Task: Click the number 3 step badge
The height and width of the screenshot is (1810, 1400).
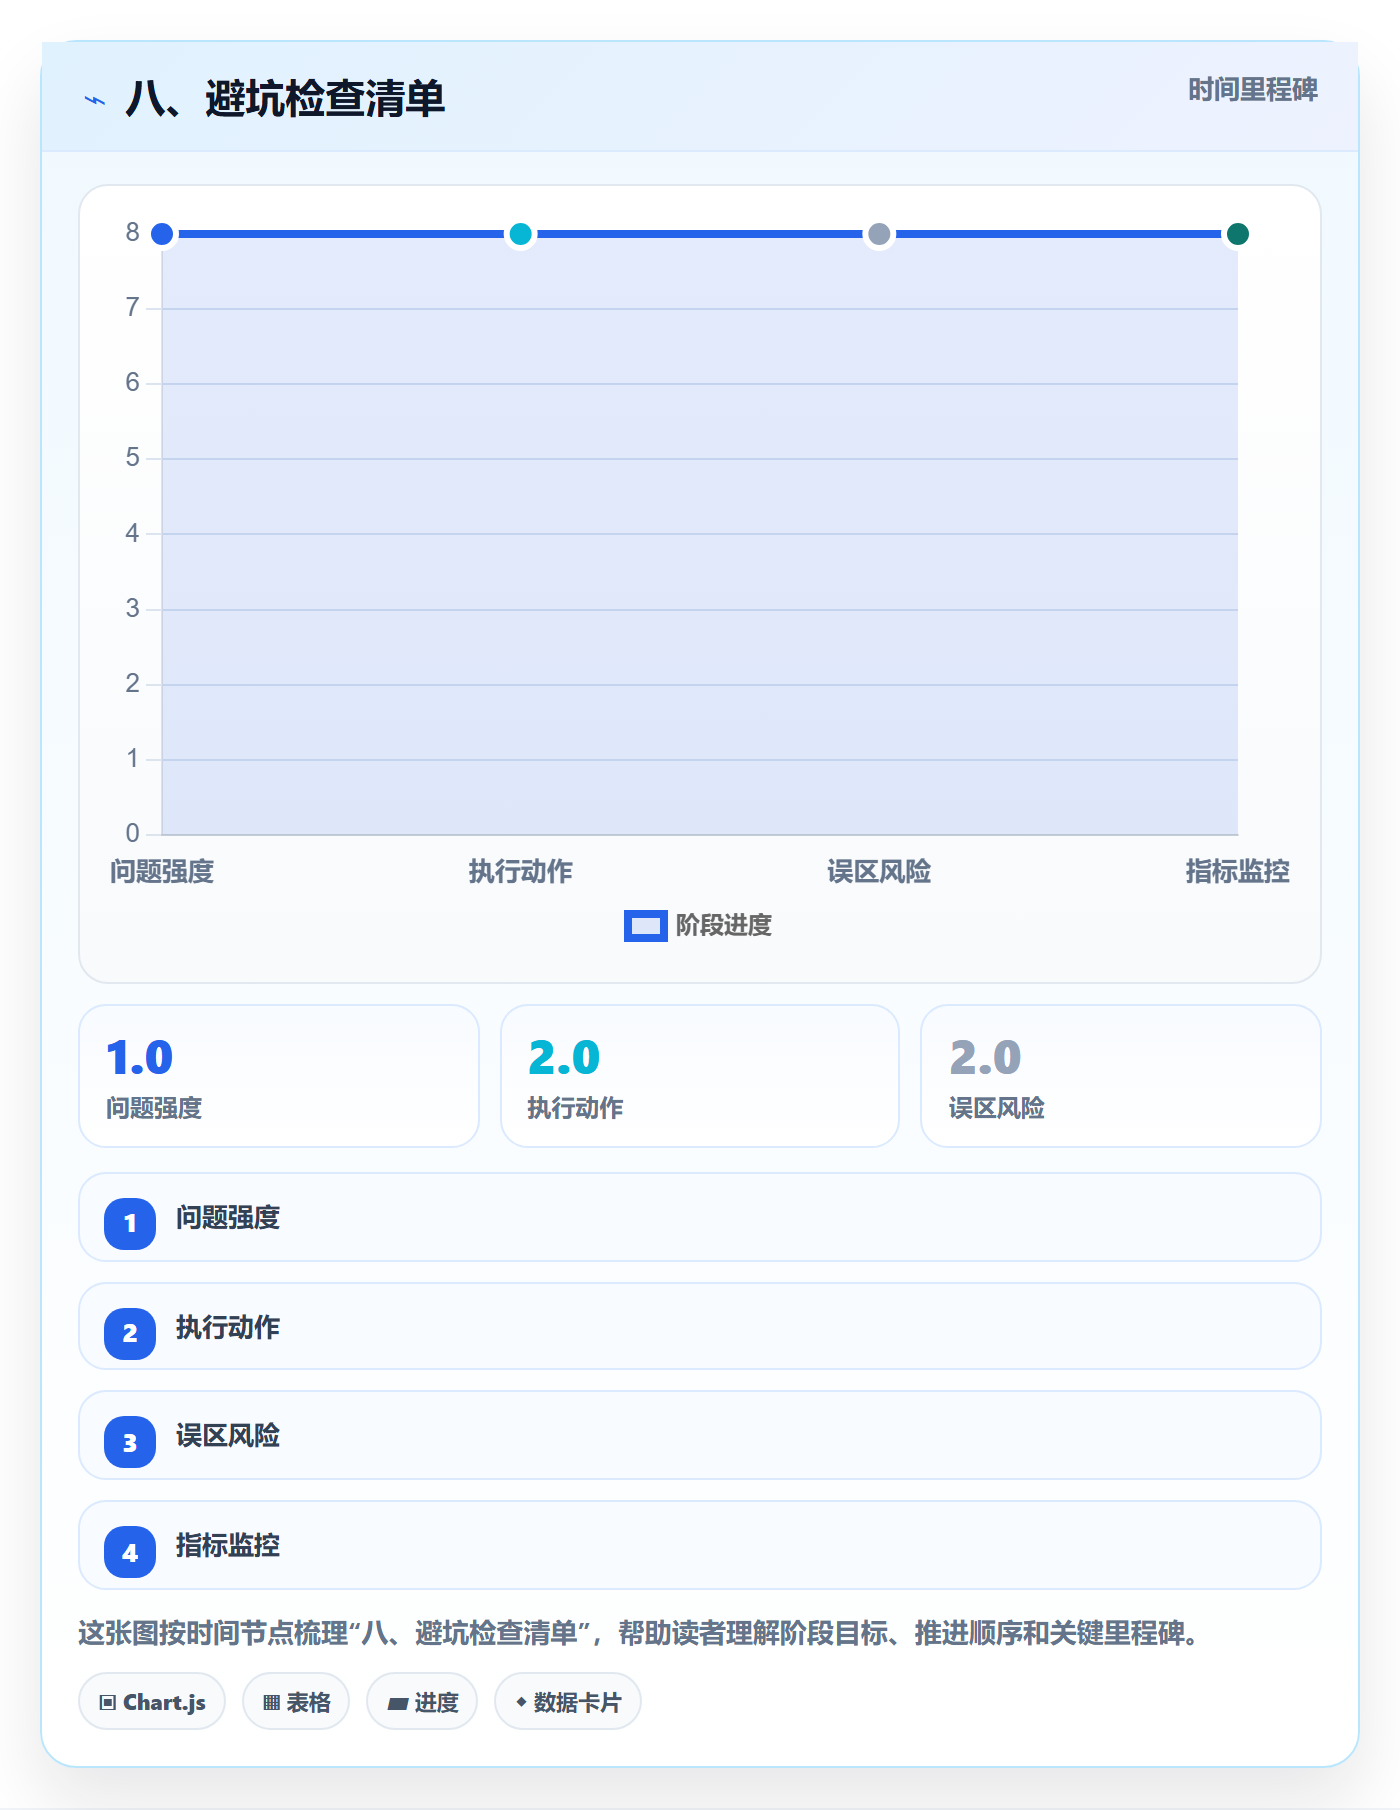Action: 130,1443
